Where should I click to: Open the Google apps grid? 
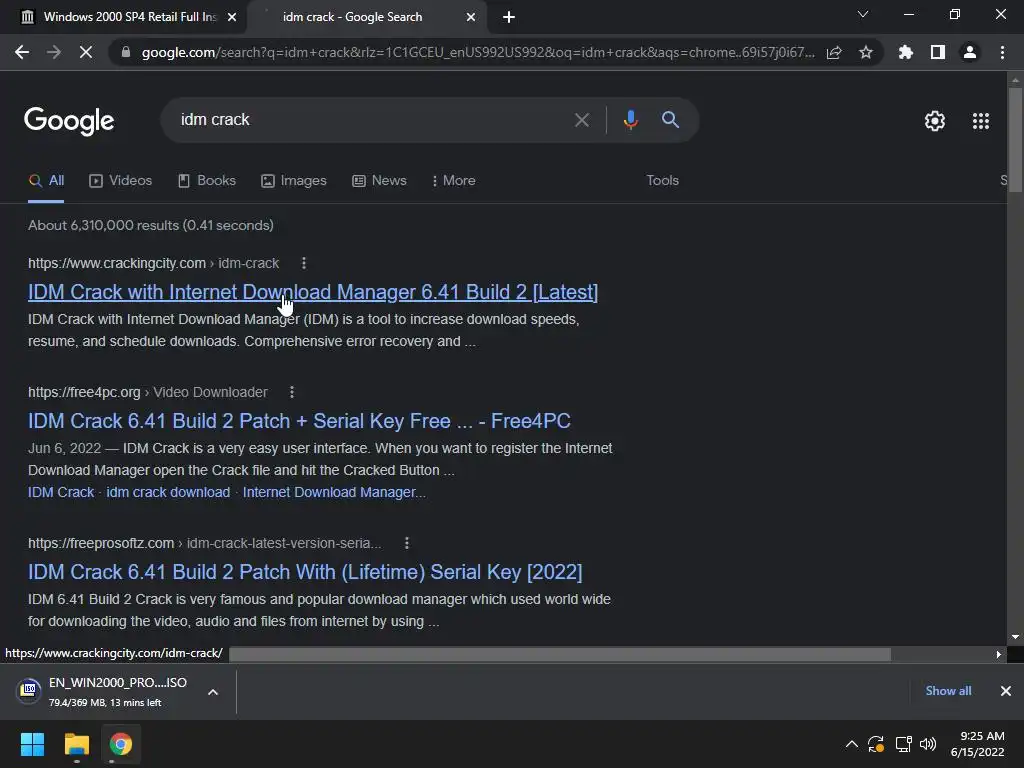pyautogui.click(x=981, y=121)
